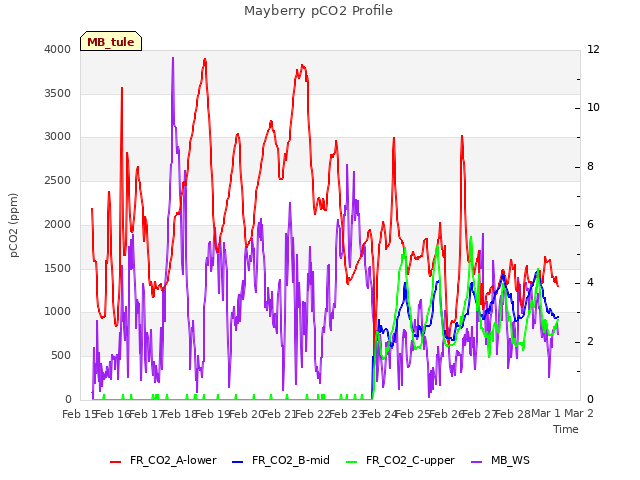Click the 2500 left y-axis tick label
The height and width of the screenshot is (480, 640).
(58, 180)
